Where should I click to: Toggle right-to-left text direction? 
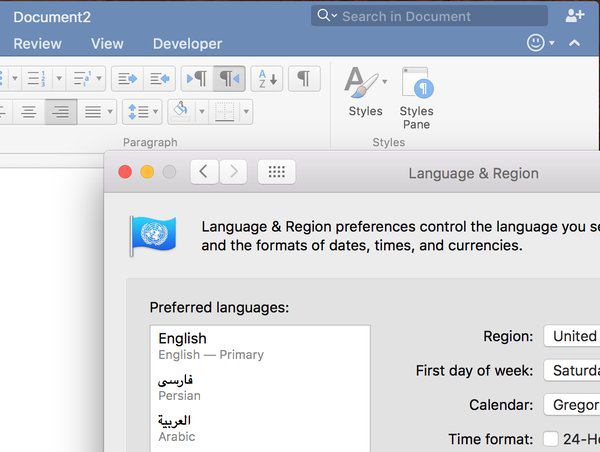pyautogui.click(x=229, y=78)
